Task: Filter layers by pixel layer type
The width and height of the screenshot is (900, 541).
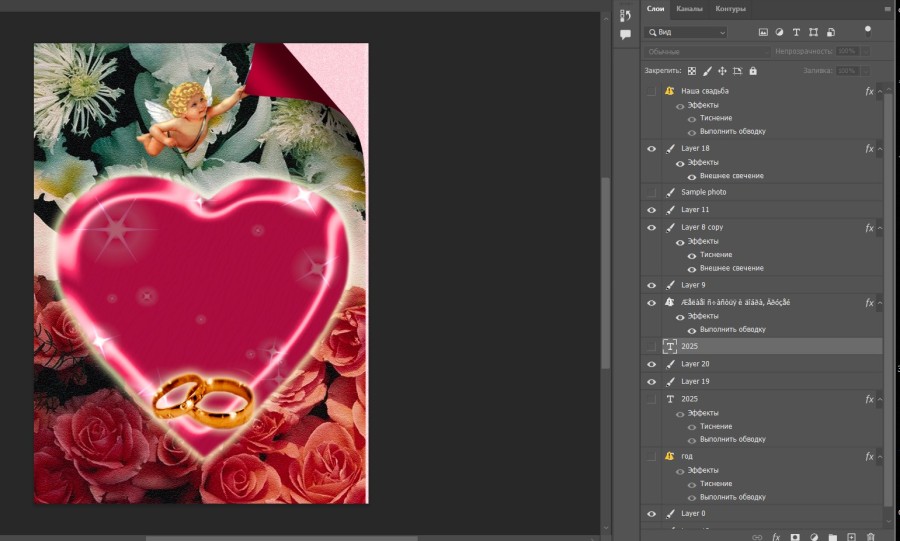Action: (763, 32)
